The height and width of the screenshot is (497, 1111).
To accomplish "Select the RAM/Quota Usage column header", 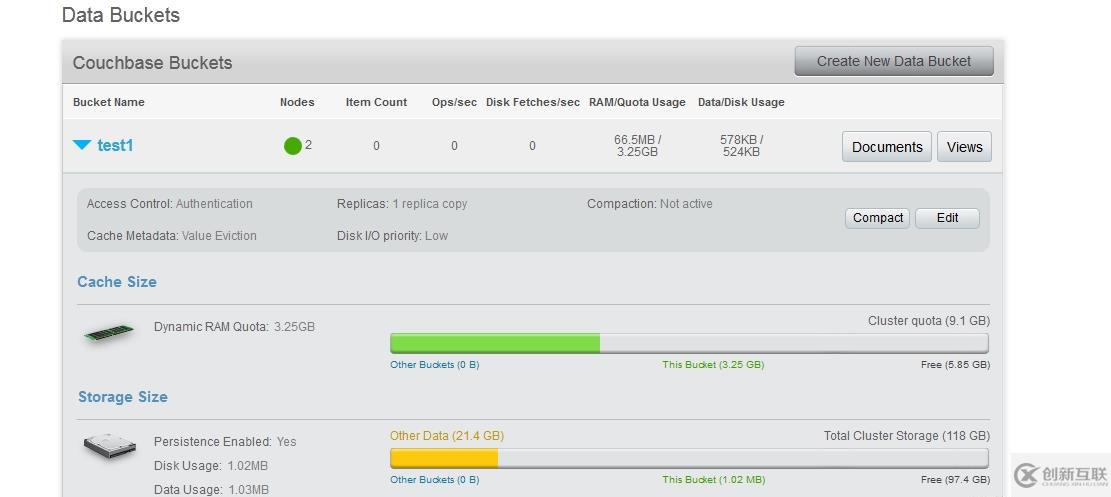I will [637, 102].
